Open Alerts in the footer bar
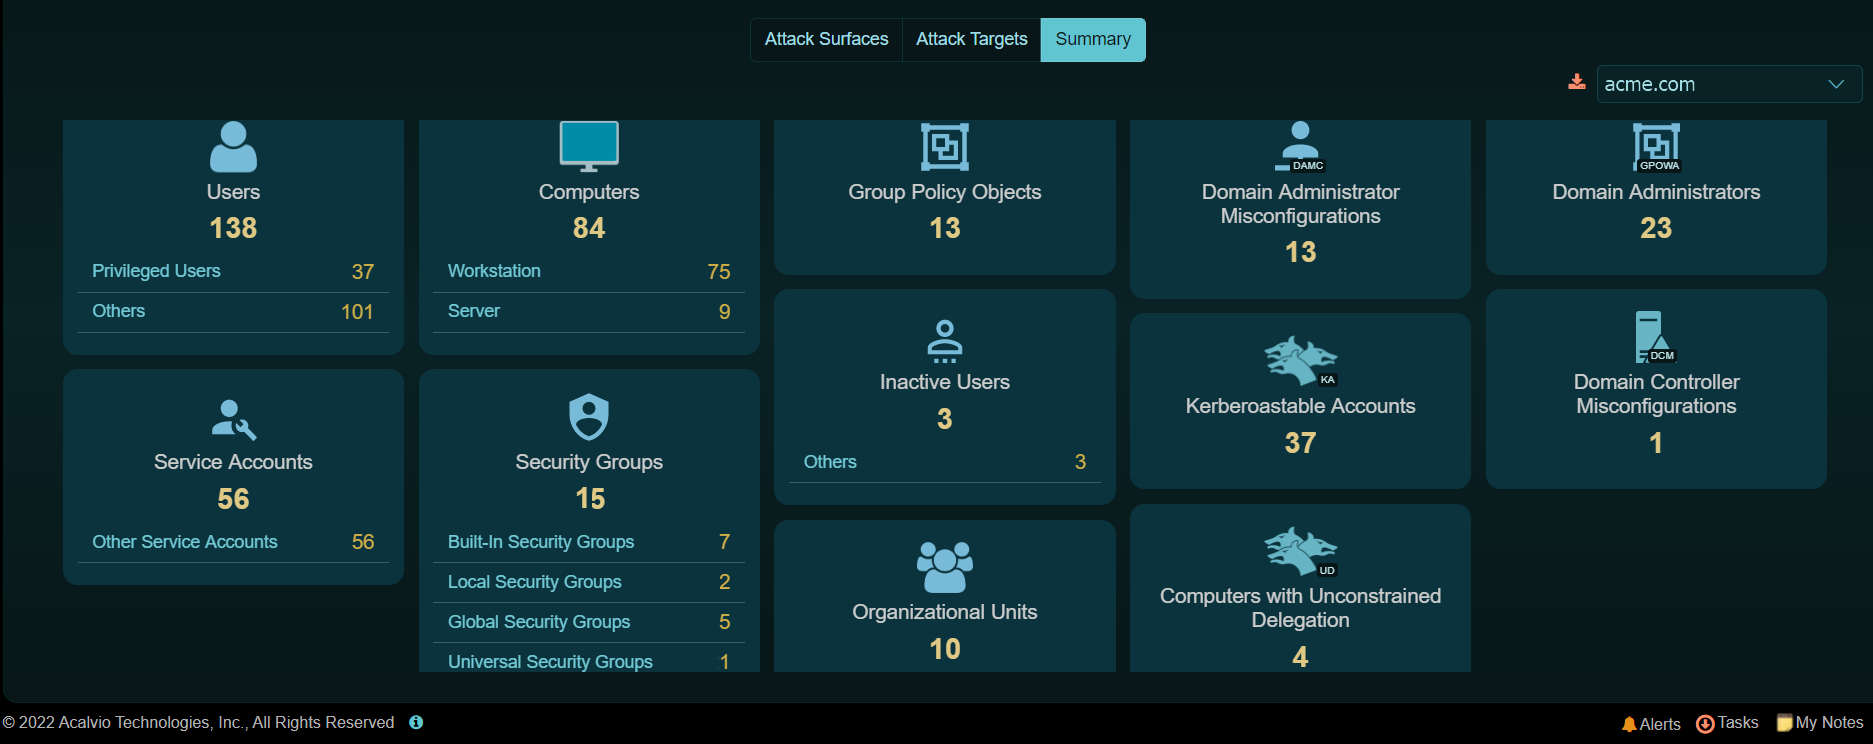The height and width of the screenshot is (744, 1873). 1651,724
